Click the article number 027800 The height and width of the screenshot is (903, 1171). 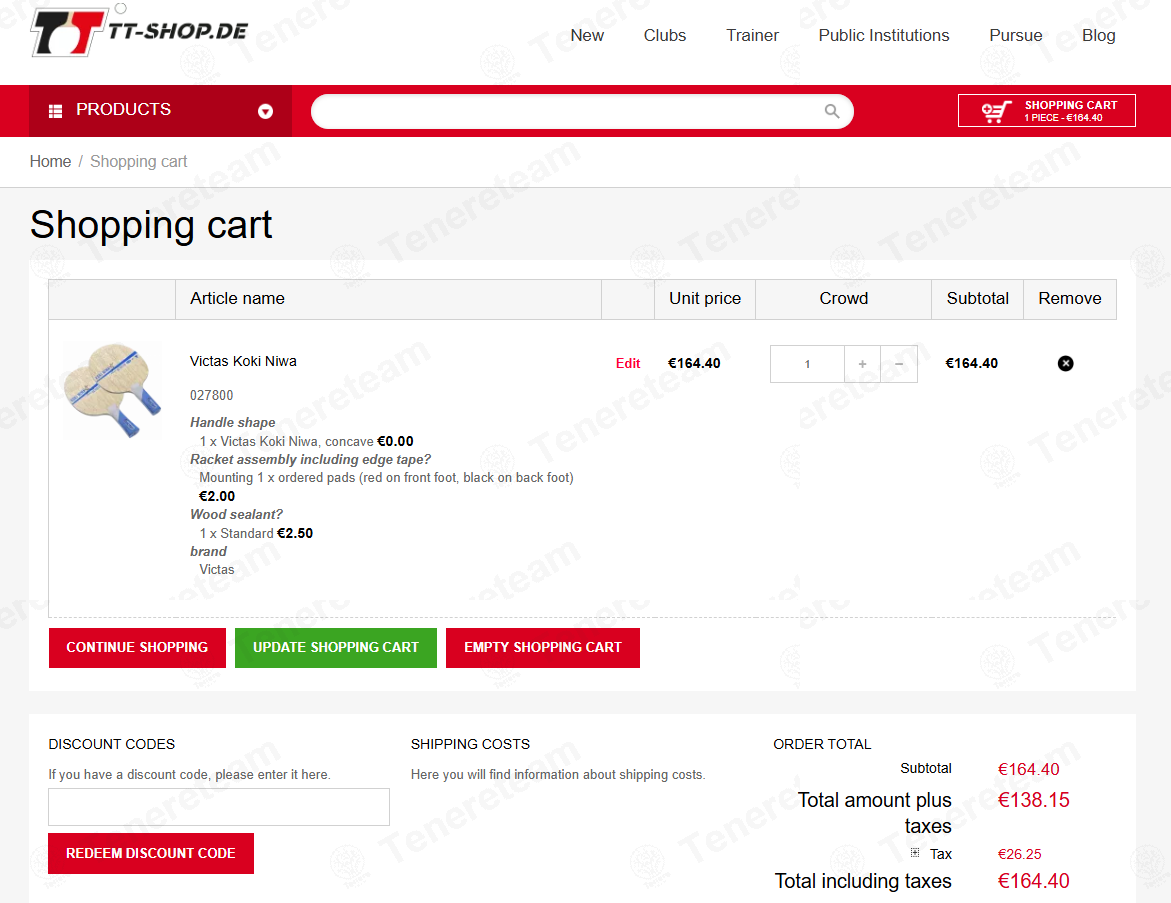pyautogui.click(x=211, y=395)
